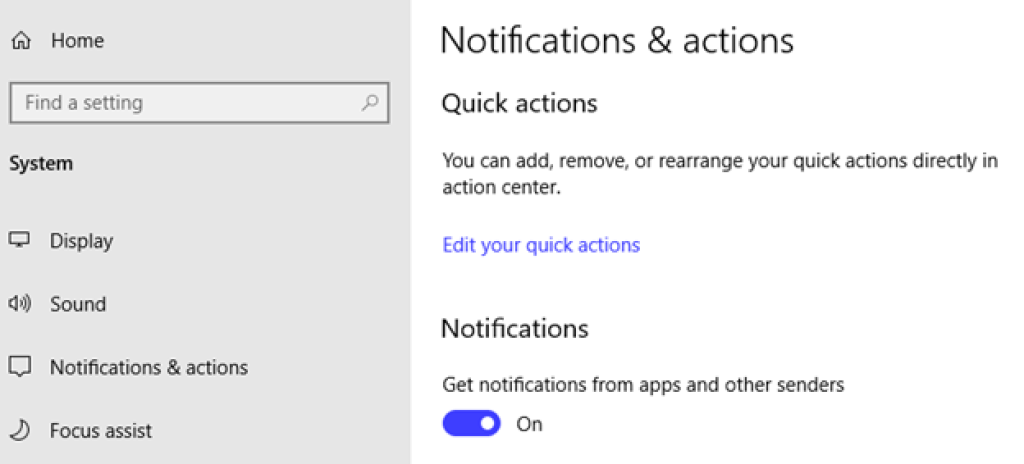Open Display settings in sidebar
1024x464 pixels.
(82, 240)
